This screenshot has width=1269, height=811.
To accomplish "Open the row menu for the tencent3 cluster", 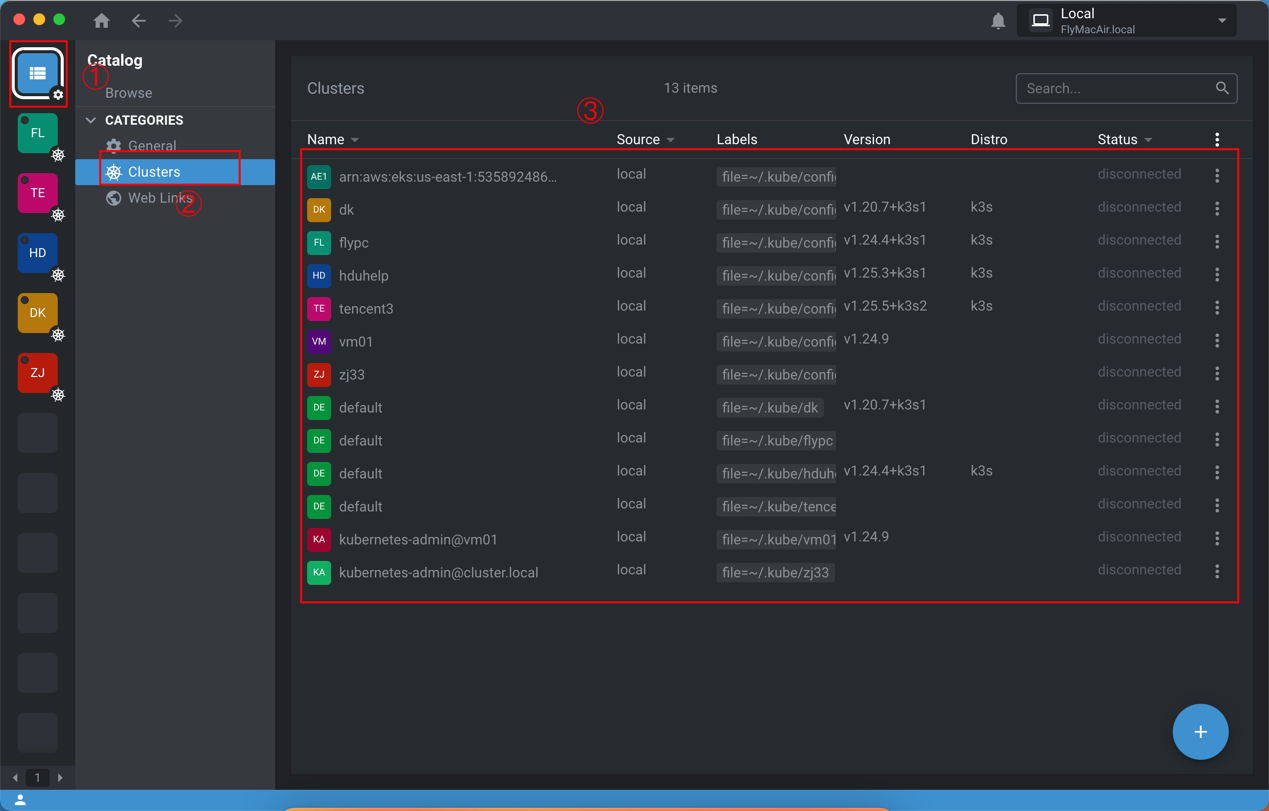I will (x=1217, y=308).
